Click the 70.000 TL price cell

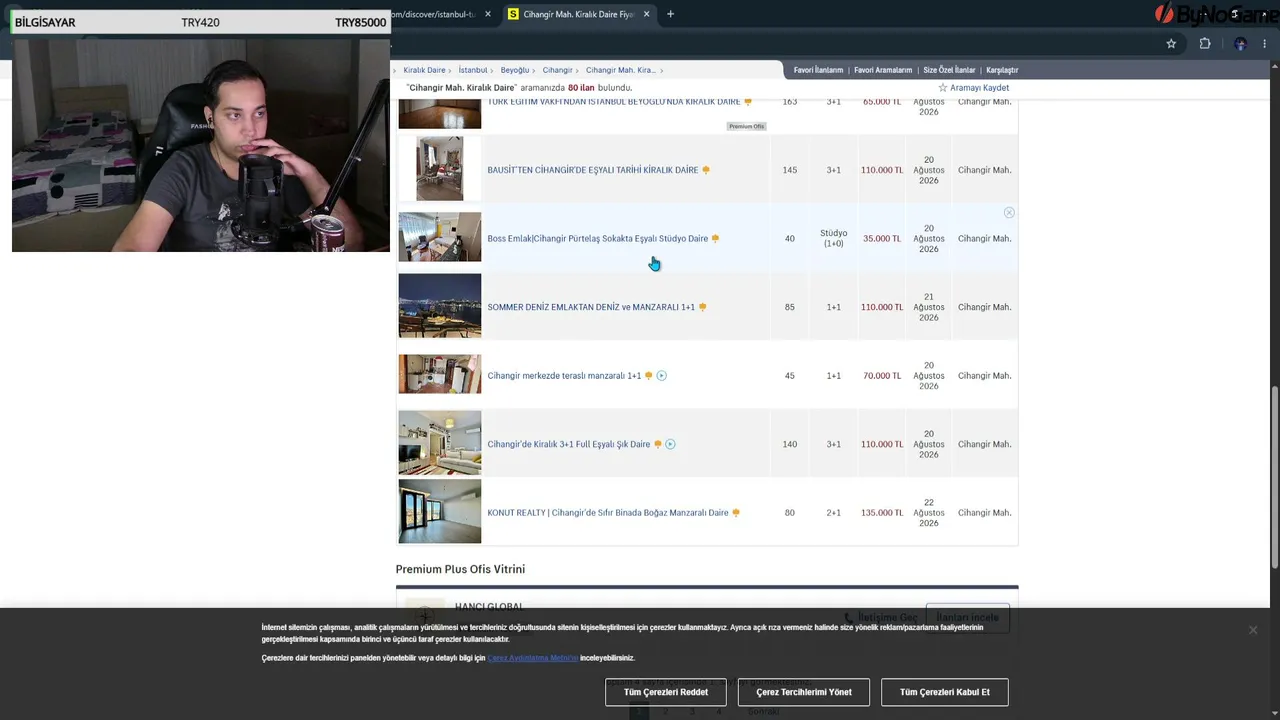click(882, 376)
